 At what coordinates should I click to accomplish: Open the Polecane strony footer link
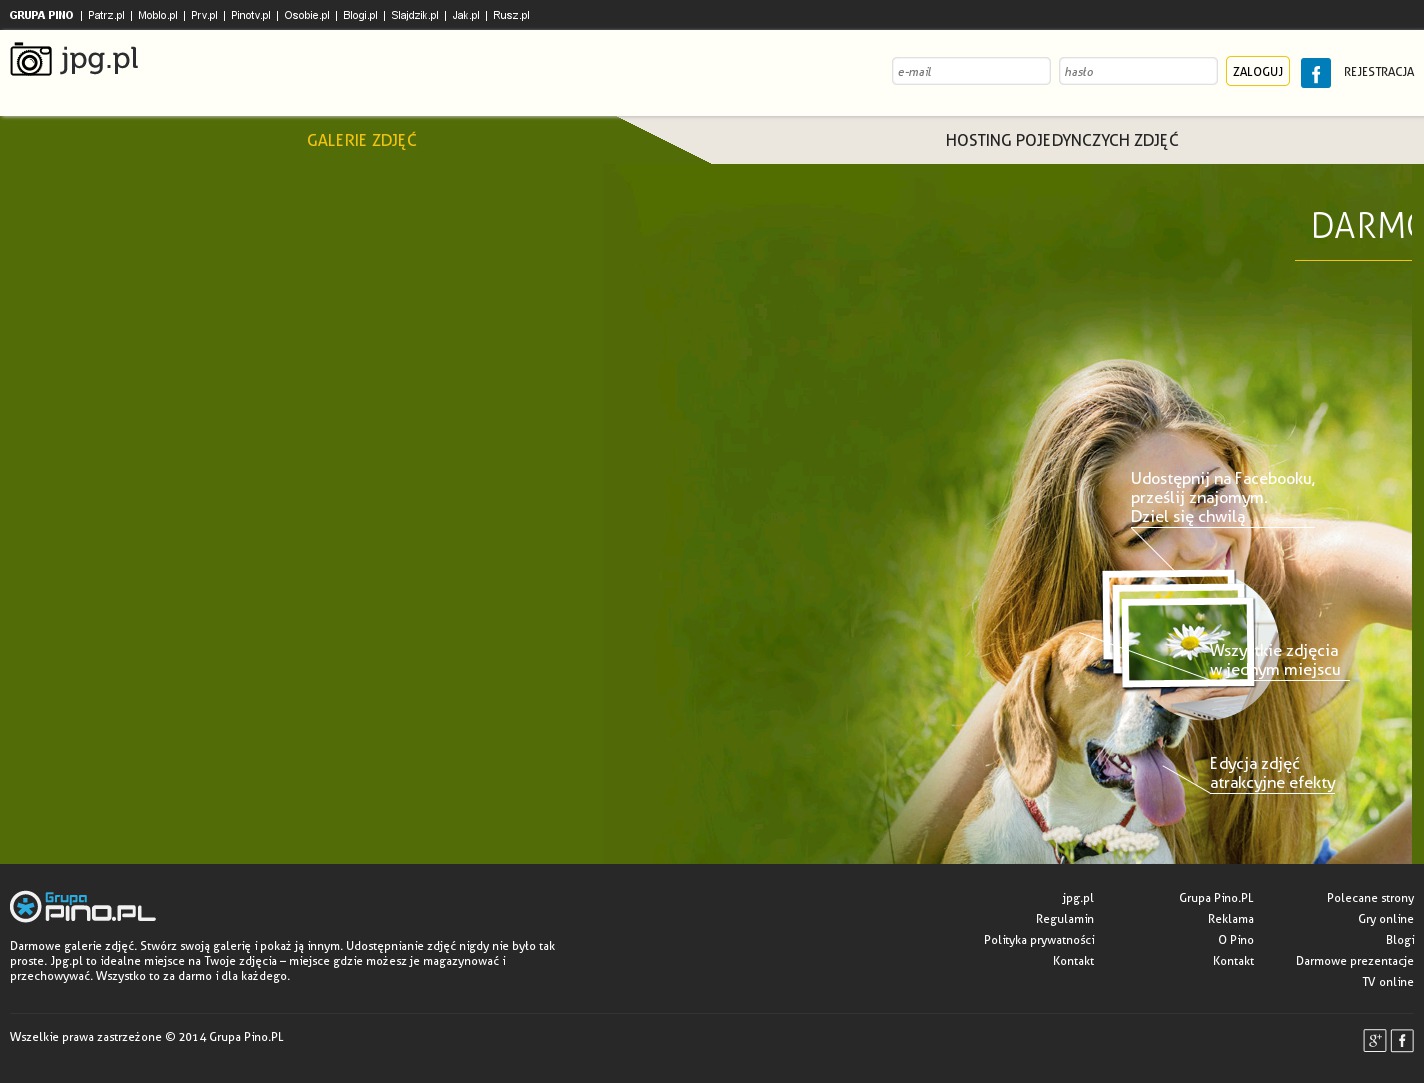(x=1370, y=898)
